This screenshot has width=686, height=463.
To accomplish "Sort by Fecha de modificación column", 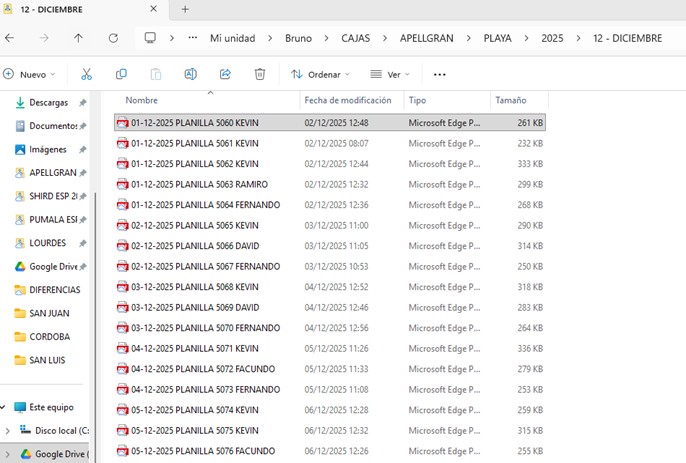I will pyautogui.click(x=348, y=100).
